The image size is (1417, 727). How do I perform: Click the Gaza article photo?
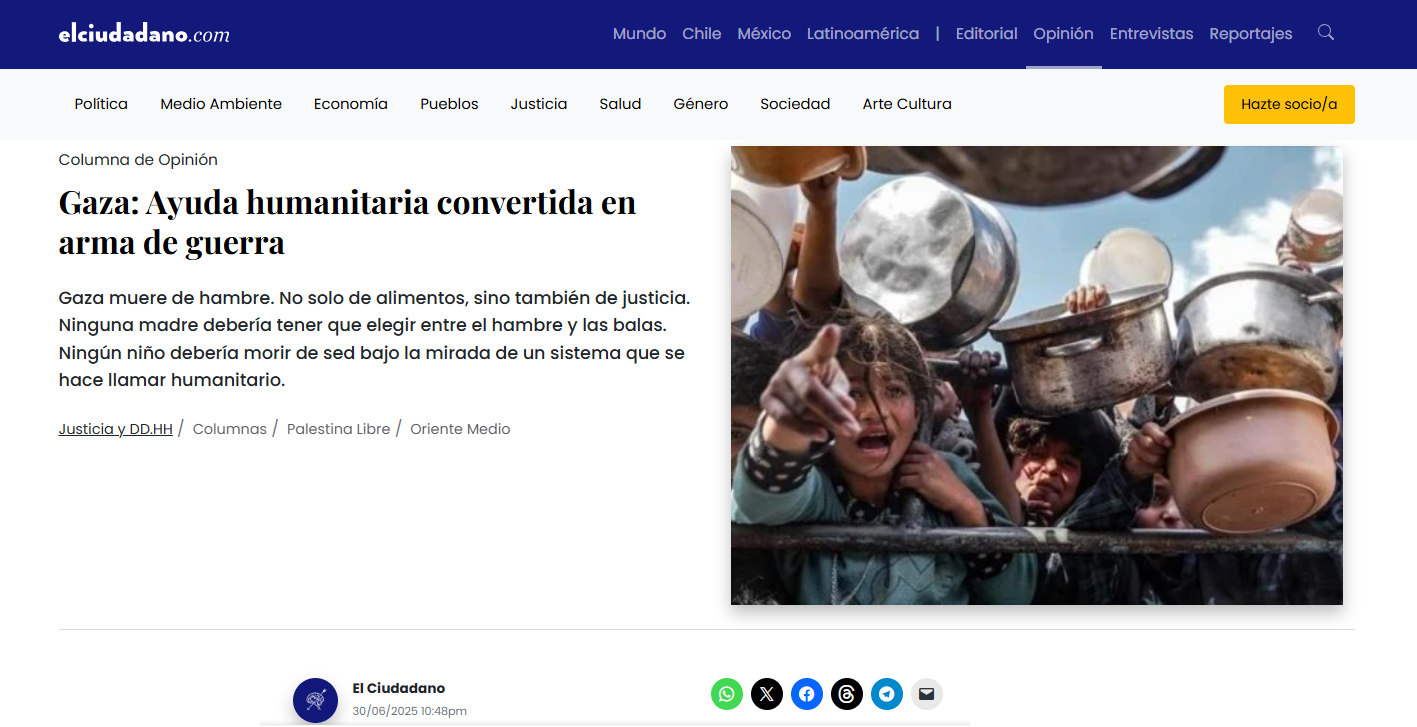pyautogui.click(x=1036, y=375)
